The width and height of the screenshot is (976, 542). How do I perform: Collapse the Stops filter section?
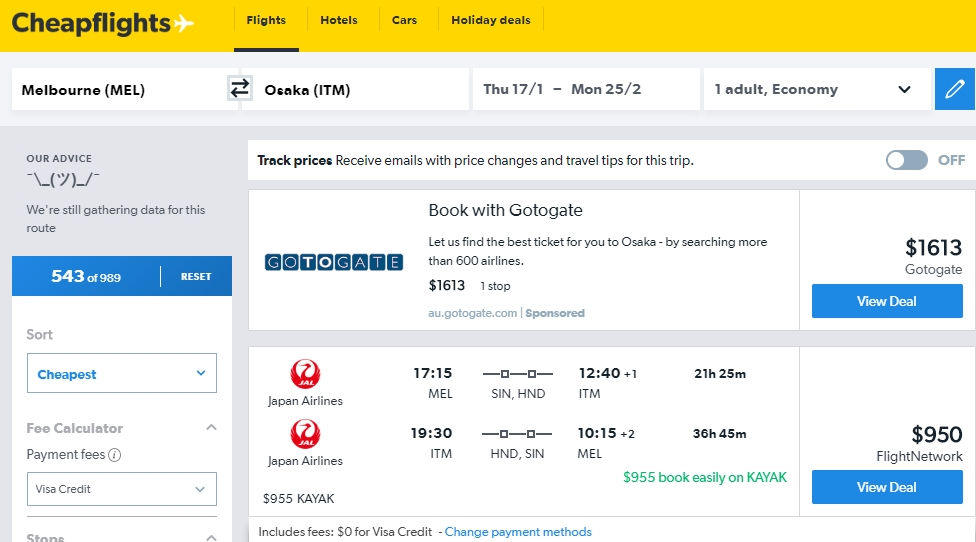[x=212, y=537]
